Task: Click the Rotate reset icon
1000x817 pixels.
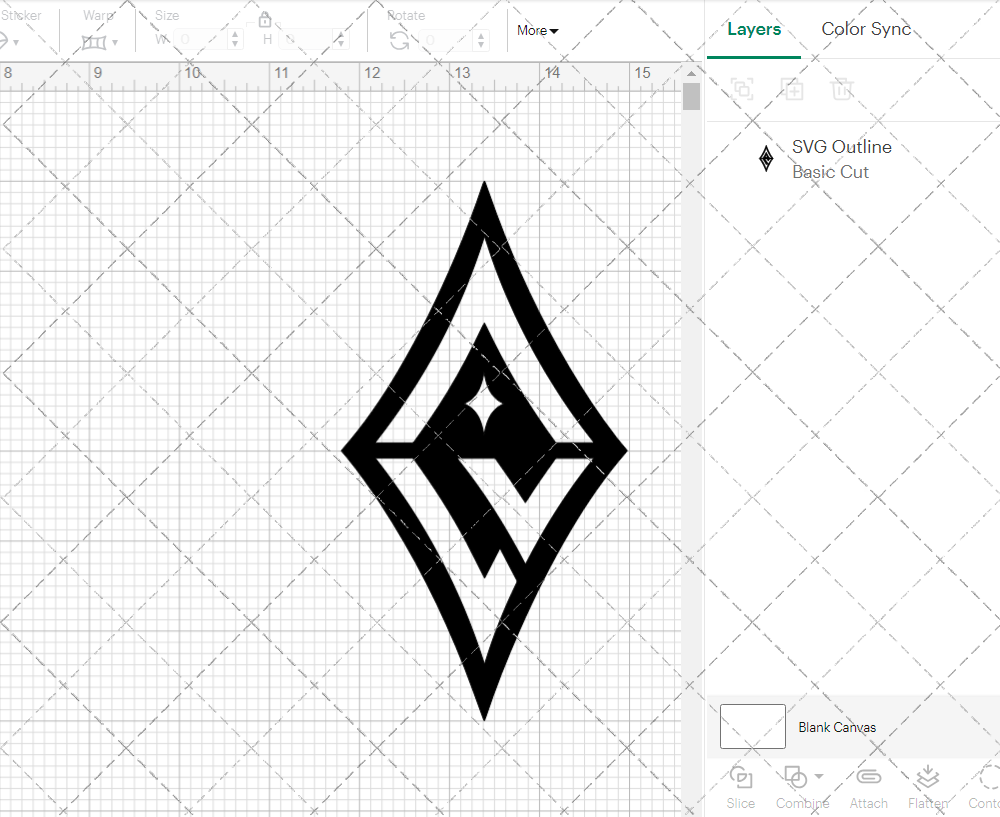Action: [x=398, y=40]
